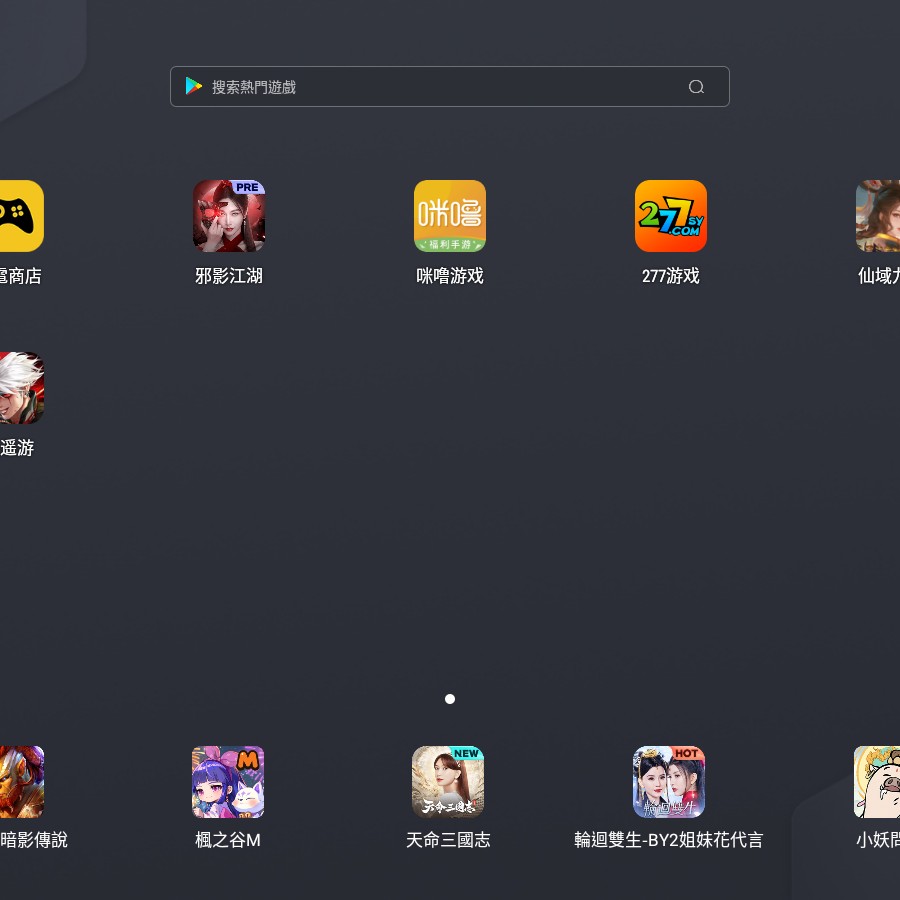Open the white-haired character game icon
The width and height of the screenshot is (900, 900).
point(22,388)
